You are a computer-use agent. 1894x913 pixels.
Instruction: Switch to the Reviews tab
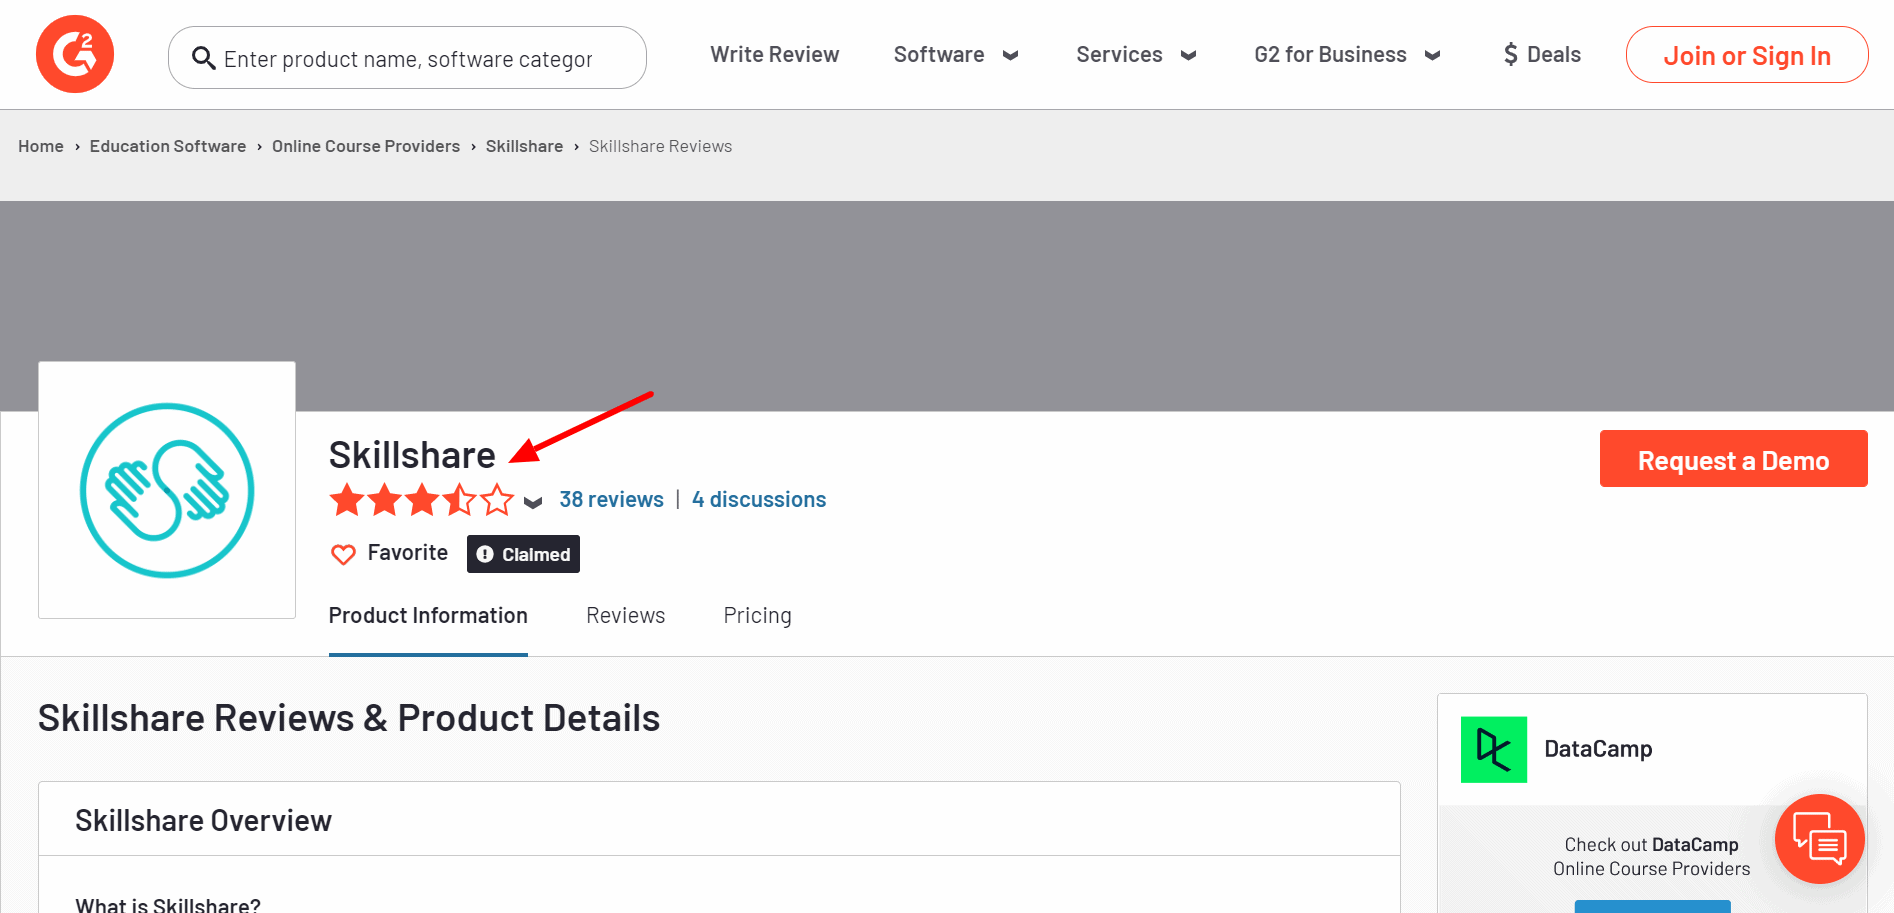click(x=625, y=616)
